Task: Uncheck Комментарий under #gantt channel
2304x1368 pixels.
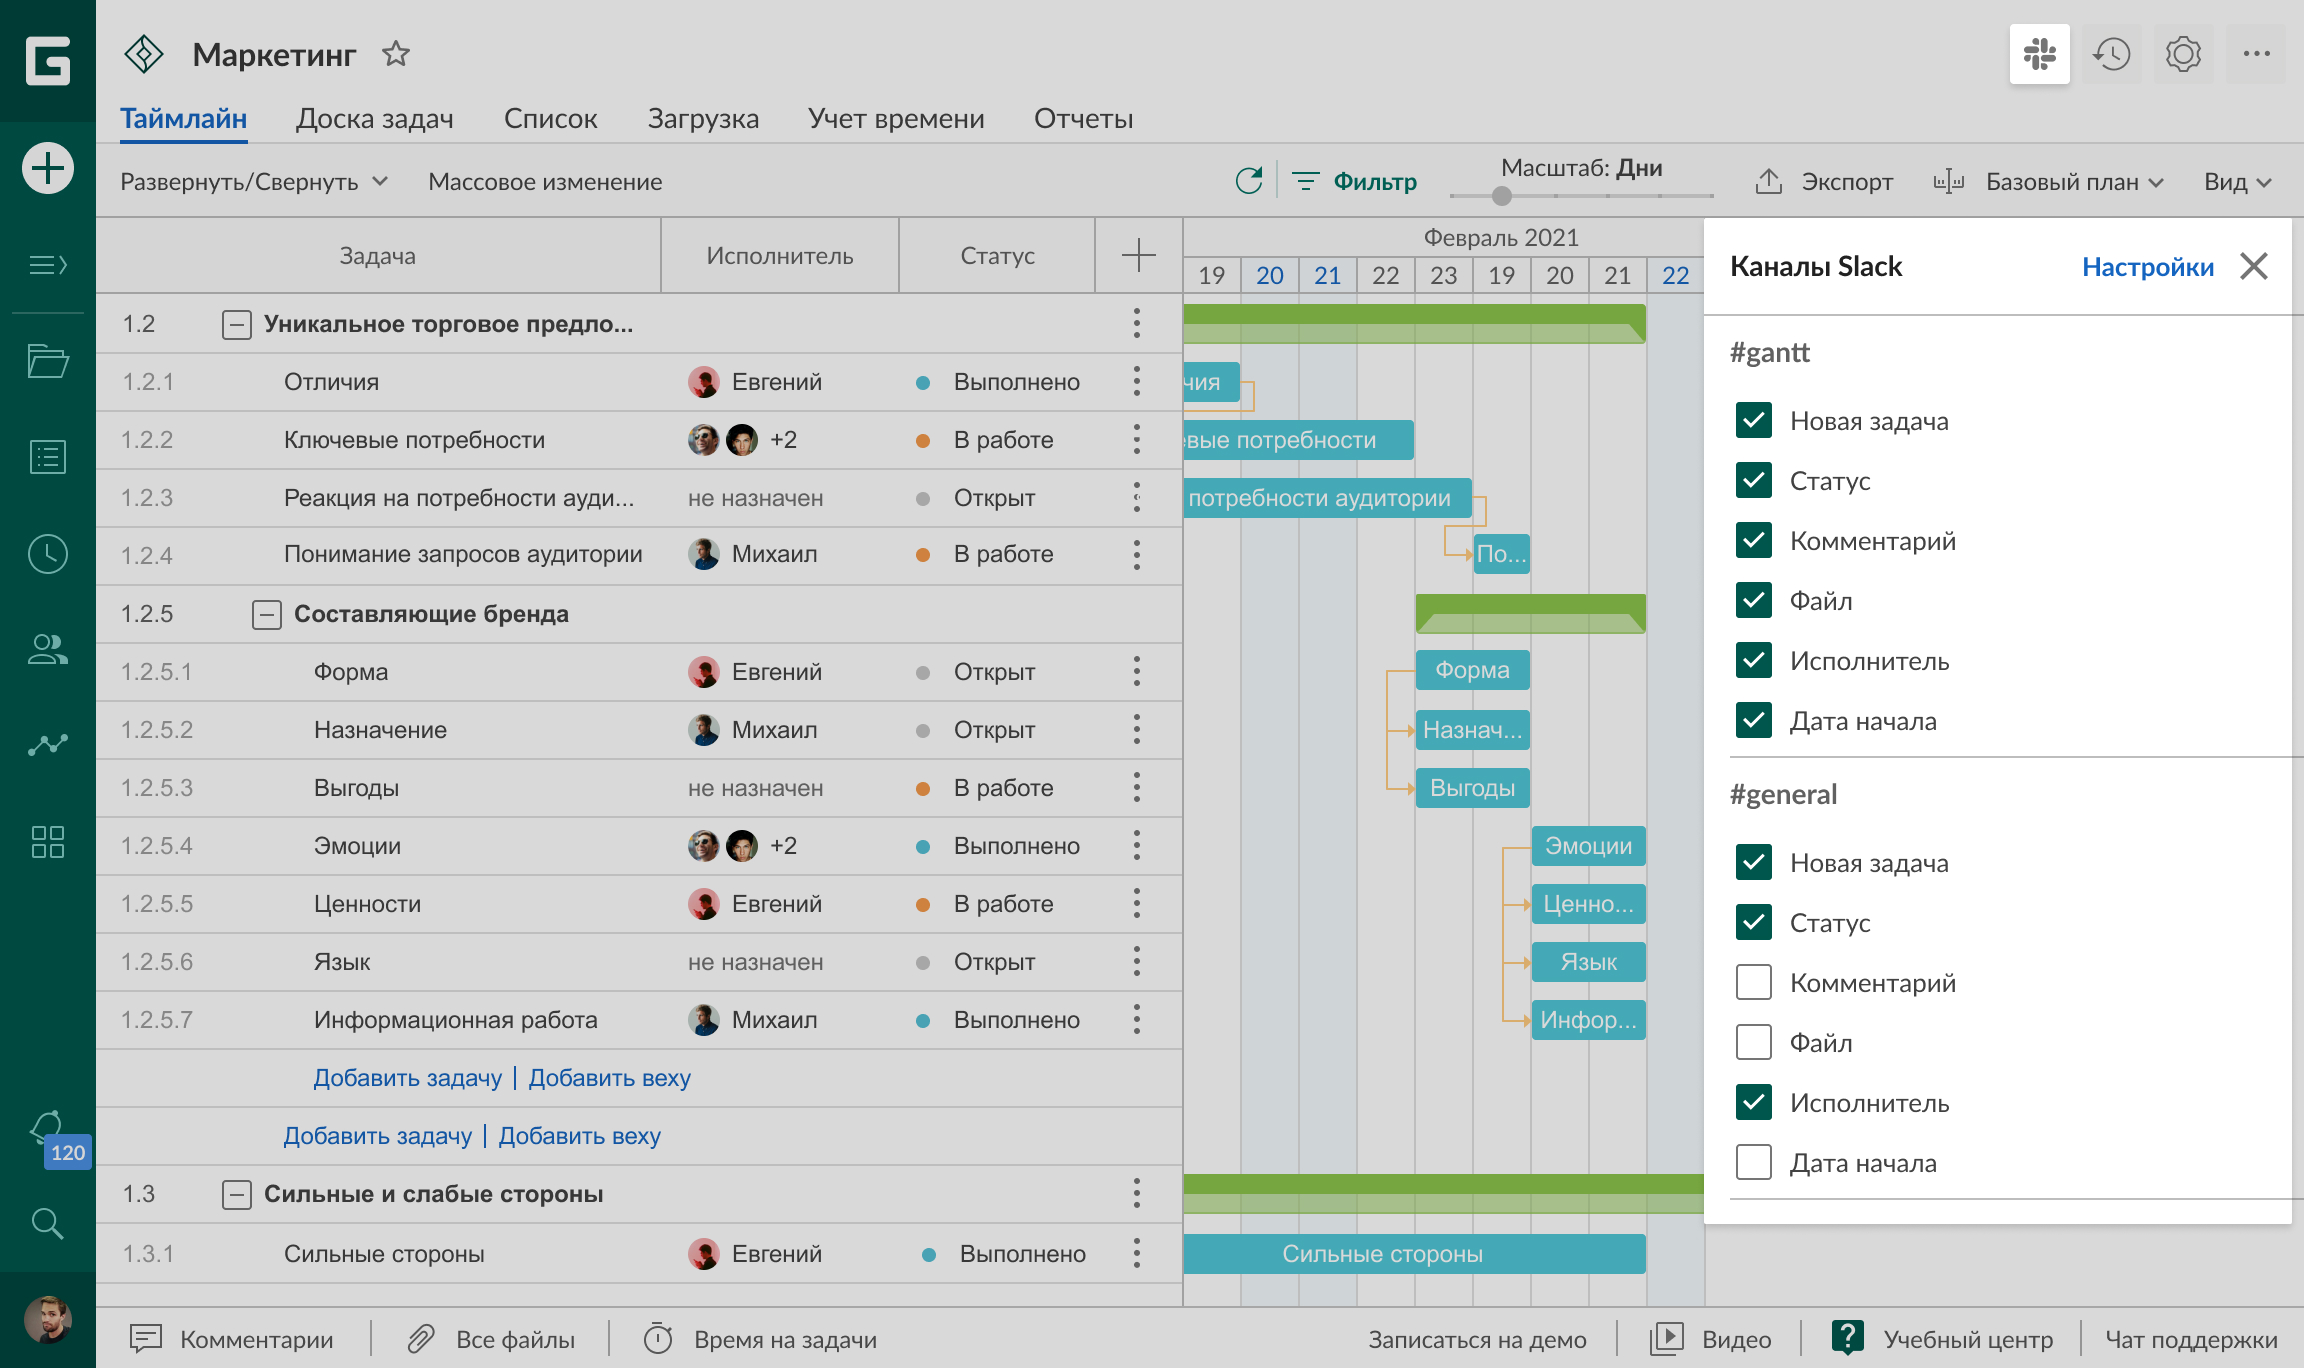Action: click(x=1754, y=541)
